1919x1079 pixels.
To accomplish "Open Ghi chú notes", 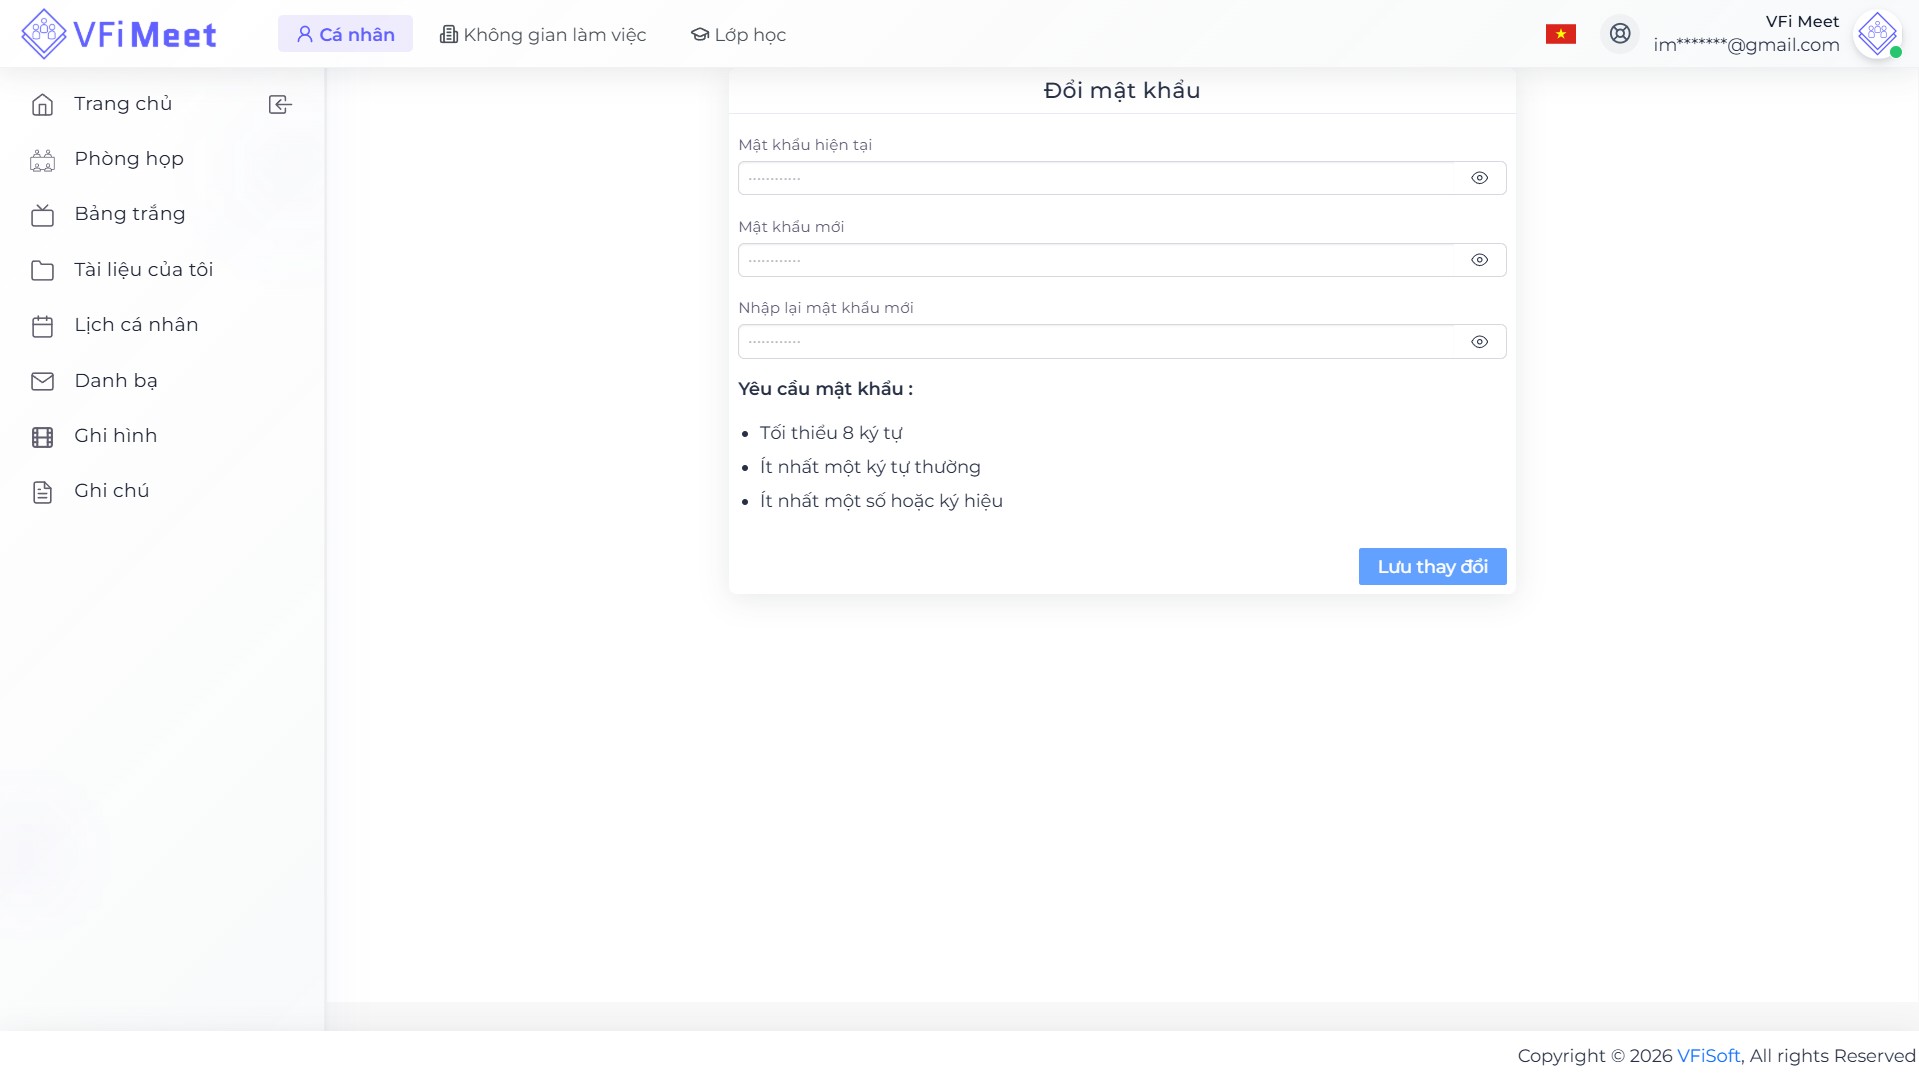I will (x=111, y=491).
